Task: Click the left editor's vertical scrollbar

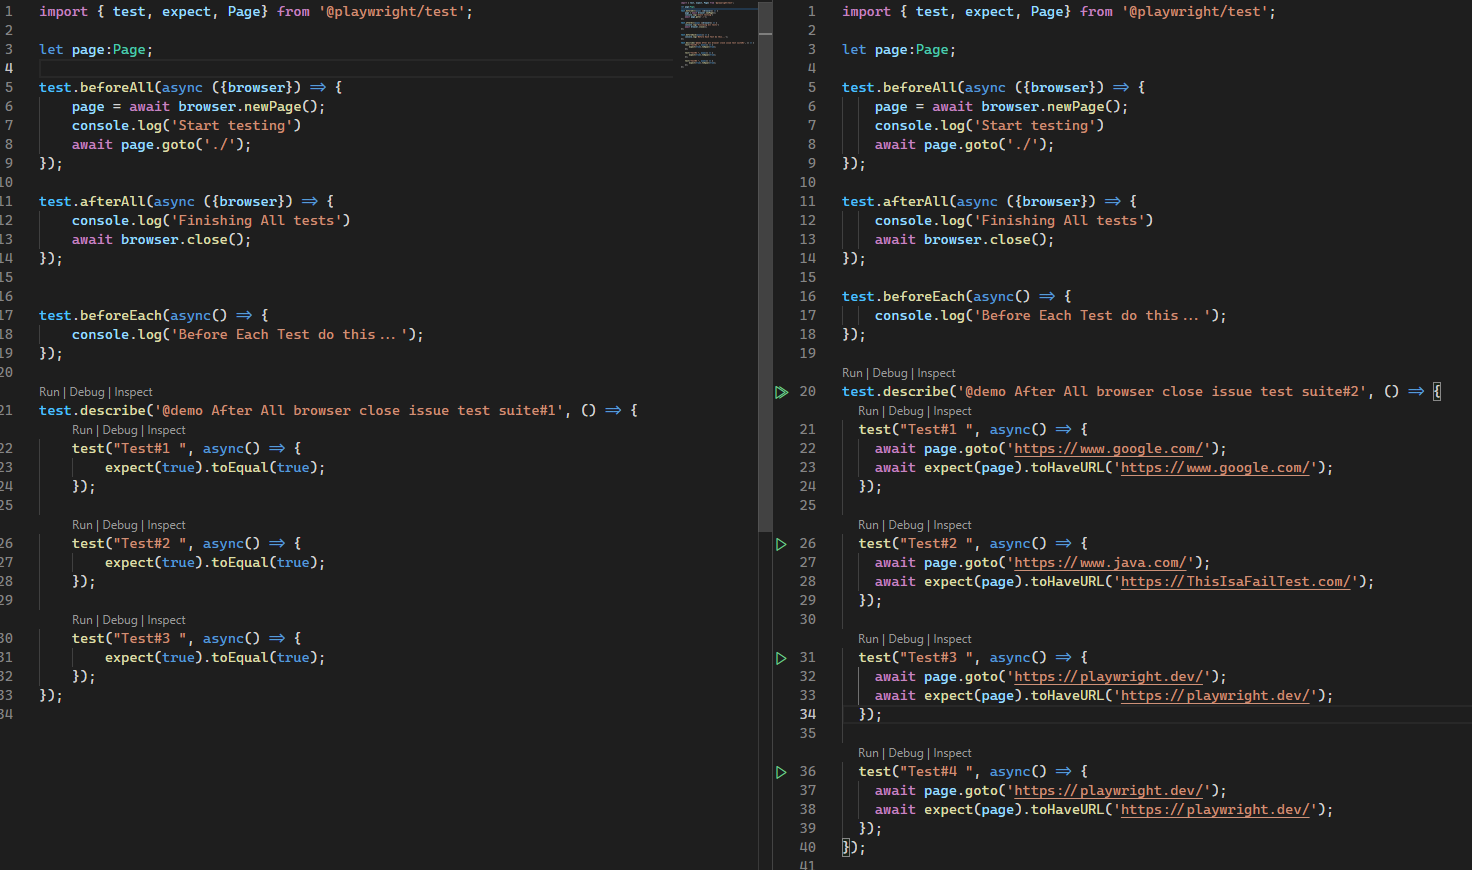Action: (x=765, y=265)
